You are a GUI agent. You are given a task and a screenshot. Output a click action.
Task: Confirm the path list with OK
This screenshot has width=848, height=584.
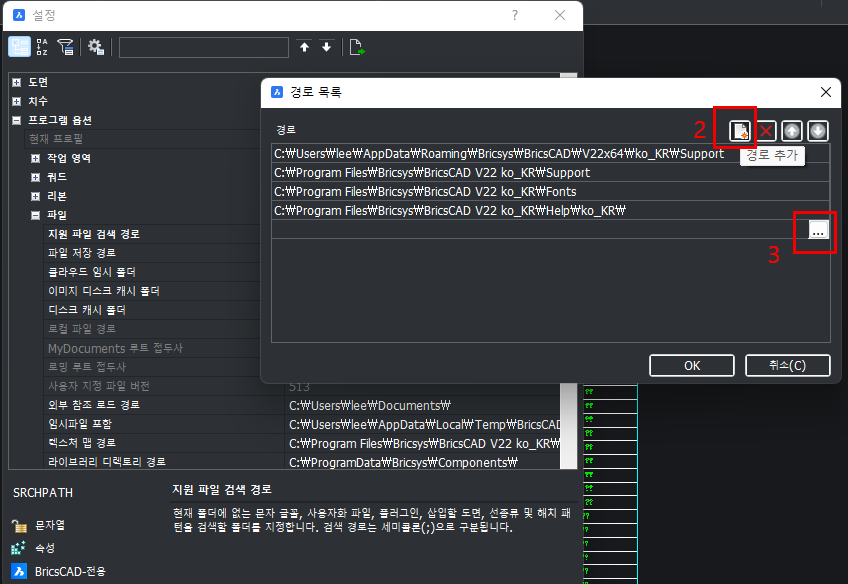click(x=692, y=366)
